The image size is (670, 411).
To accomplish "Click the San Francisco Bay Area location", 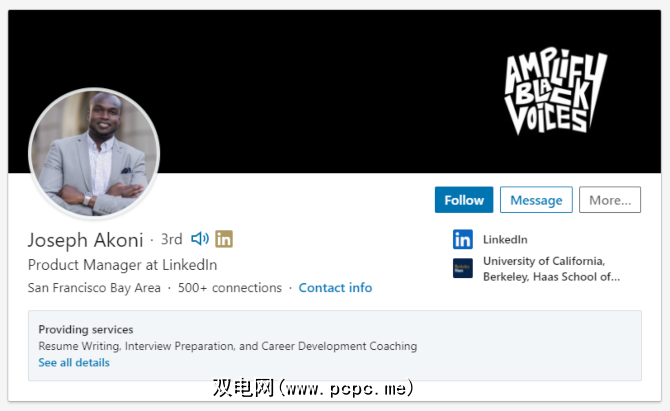I will (x=94, y=288).
